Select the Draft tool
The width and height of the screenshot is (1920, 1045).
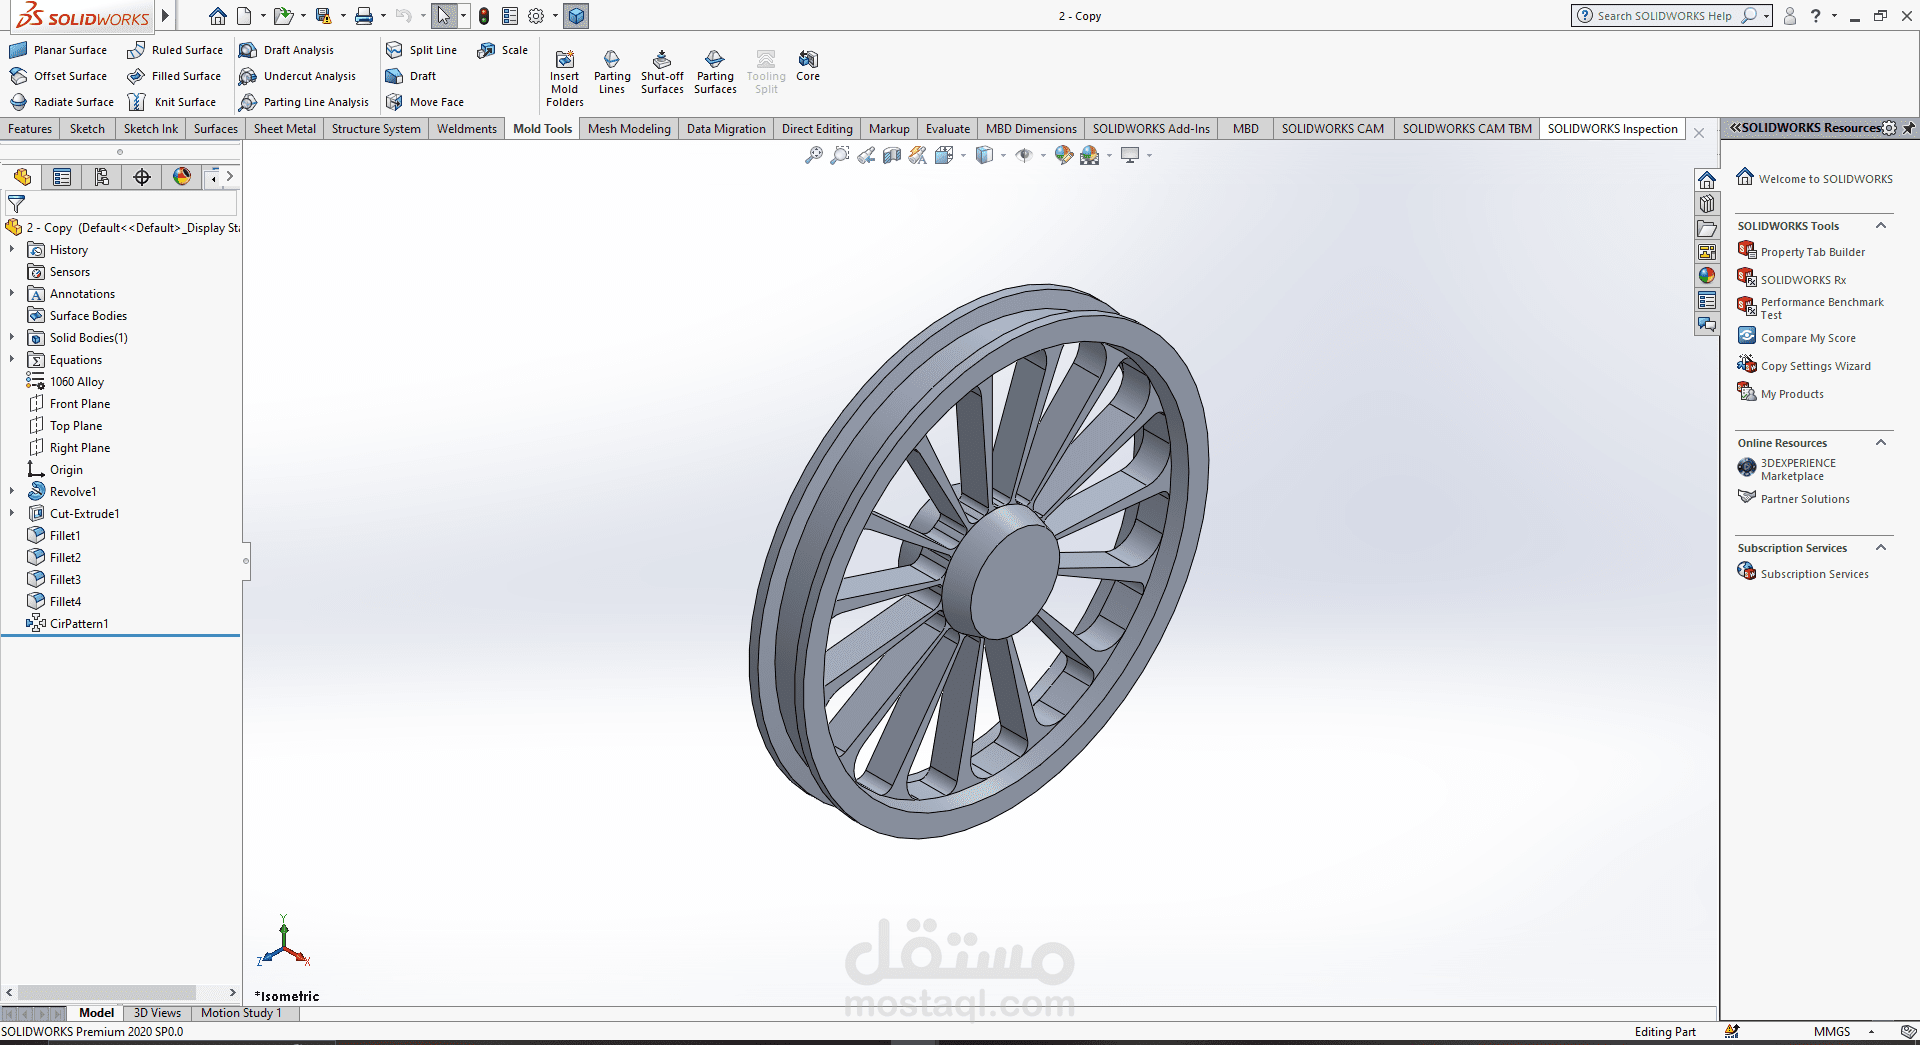point(411,76)
